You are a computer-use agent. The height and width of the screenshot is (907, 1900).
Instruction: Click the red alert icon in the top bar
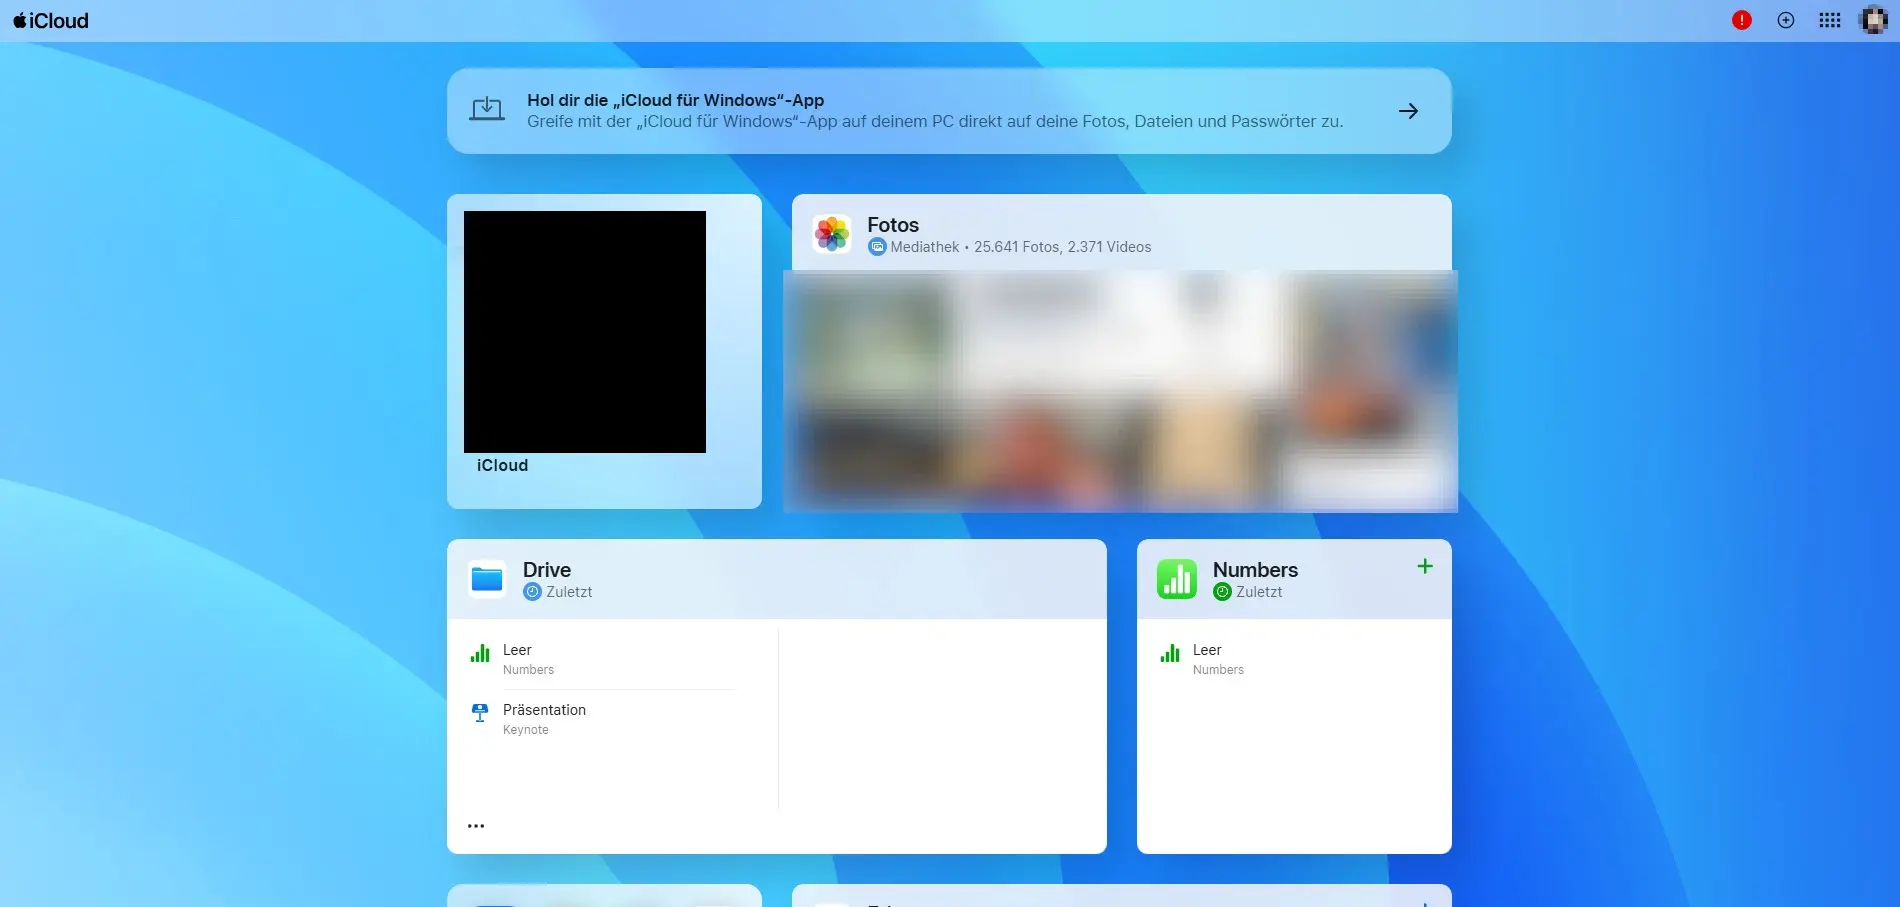tap(1742, 20)
